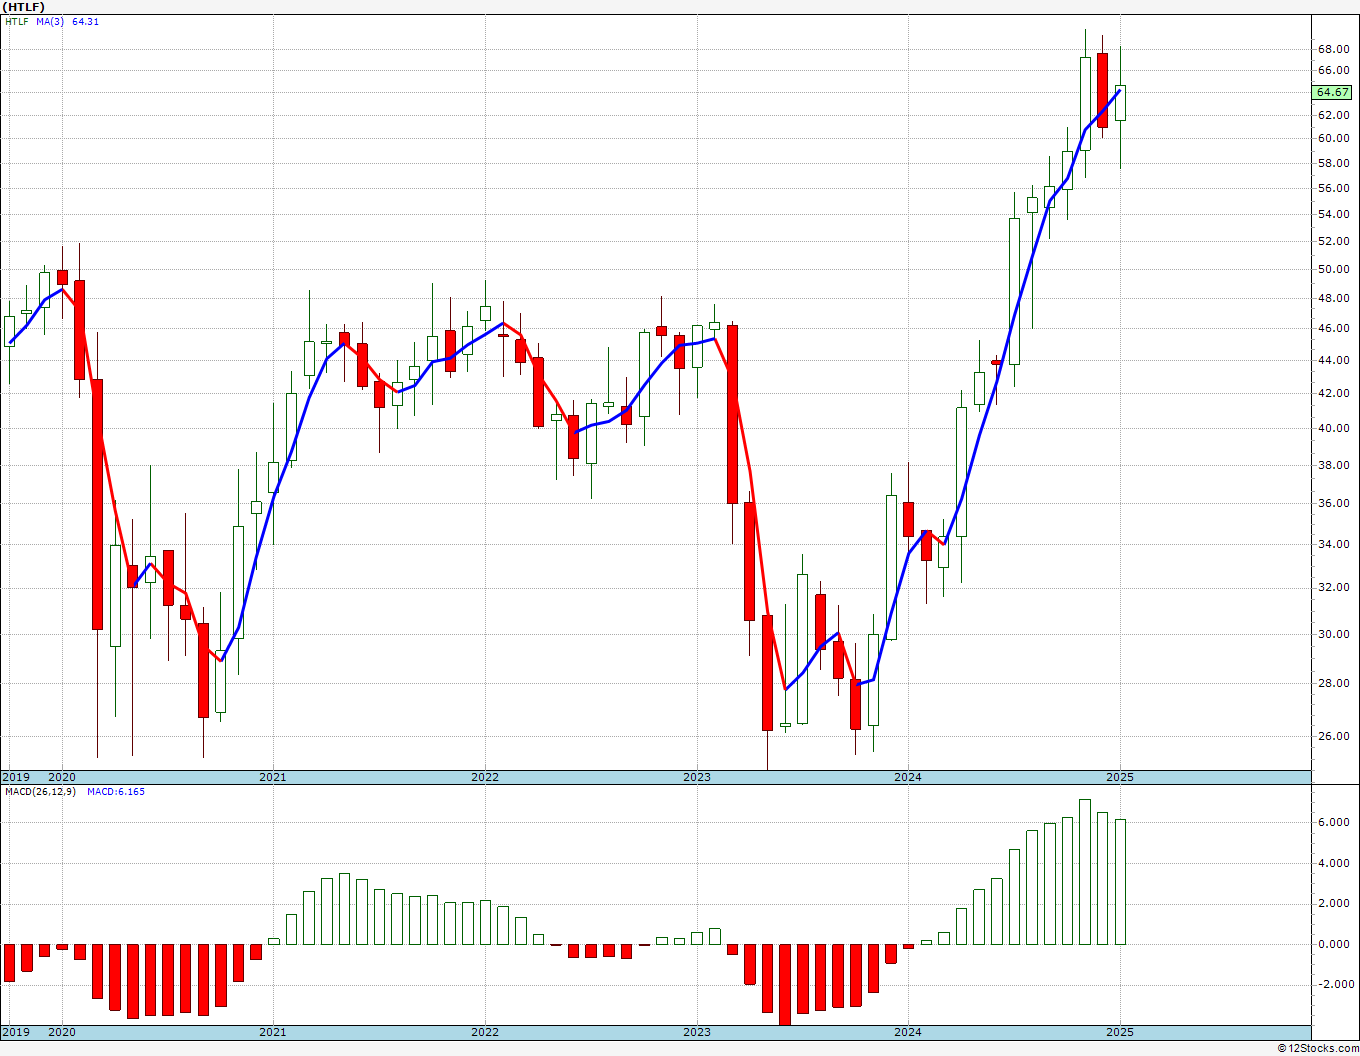This screenshot has height=1056, width=1360.
Task: Click the 64.67 current price tag
Action: pos(1332,92)
